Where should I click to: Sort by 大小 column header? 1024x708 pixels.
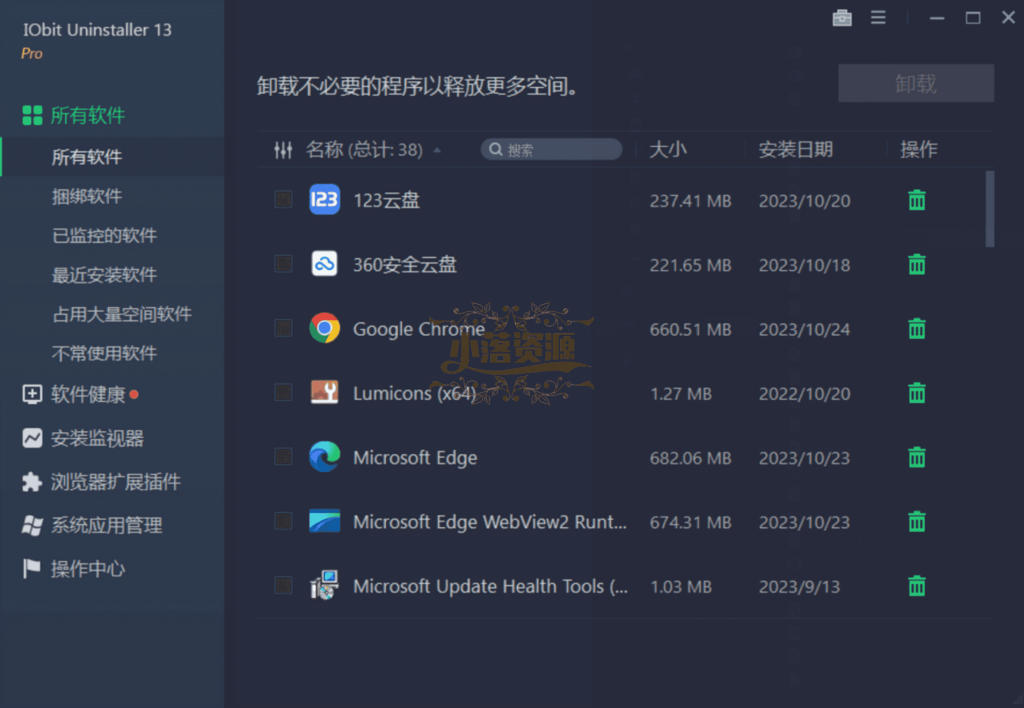(667, 150)
